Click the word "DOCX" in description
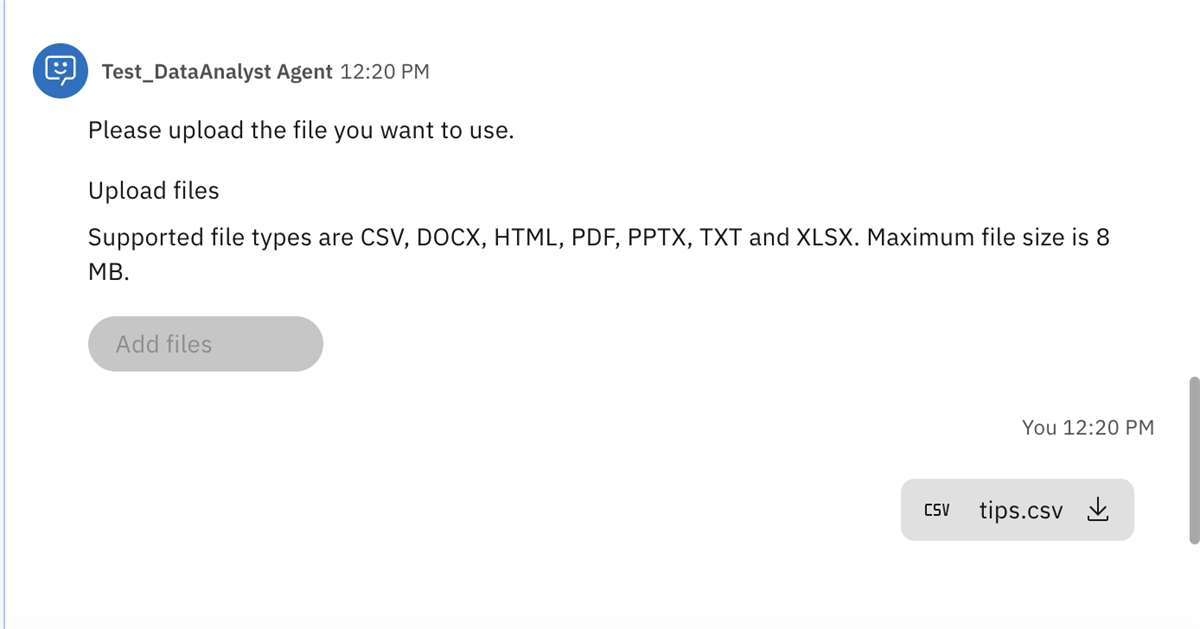1200x629 pixels. (x=448, y=238)
